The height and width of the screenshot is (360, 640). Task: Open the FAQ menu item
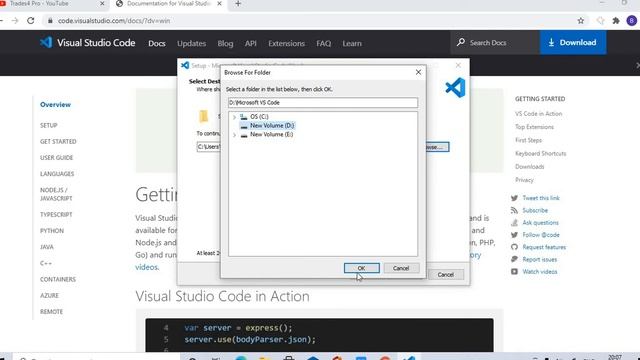[x=324, y=43]
